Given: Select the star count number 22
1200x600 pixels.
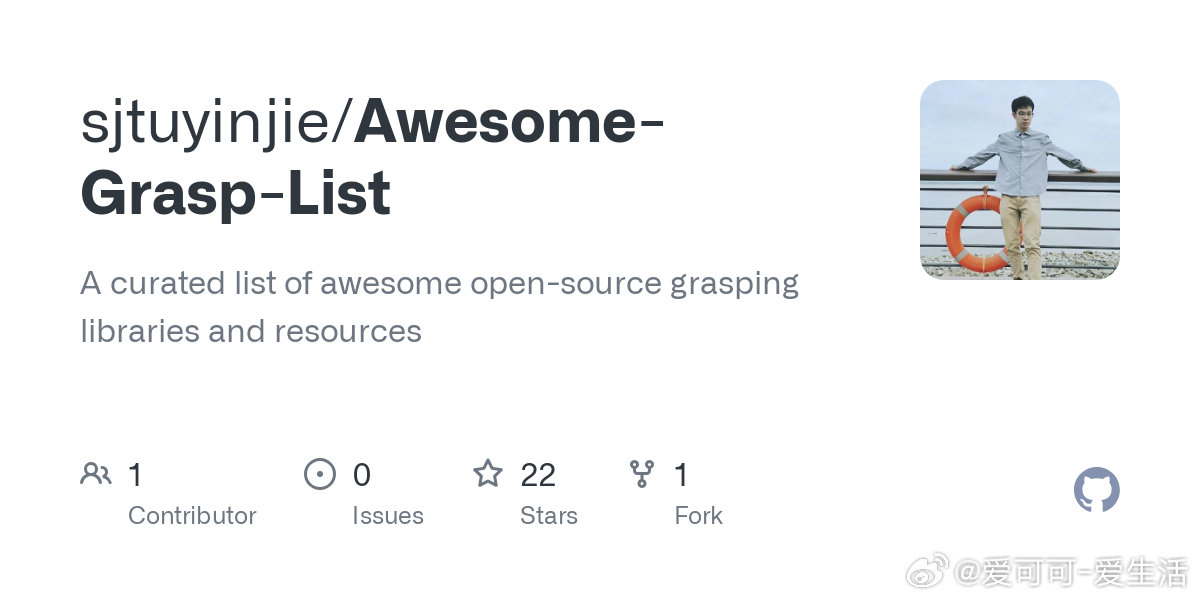Looking at the screenshot, I should point(538,475).
